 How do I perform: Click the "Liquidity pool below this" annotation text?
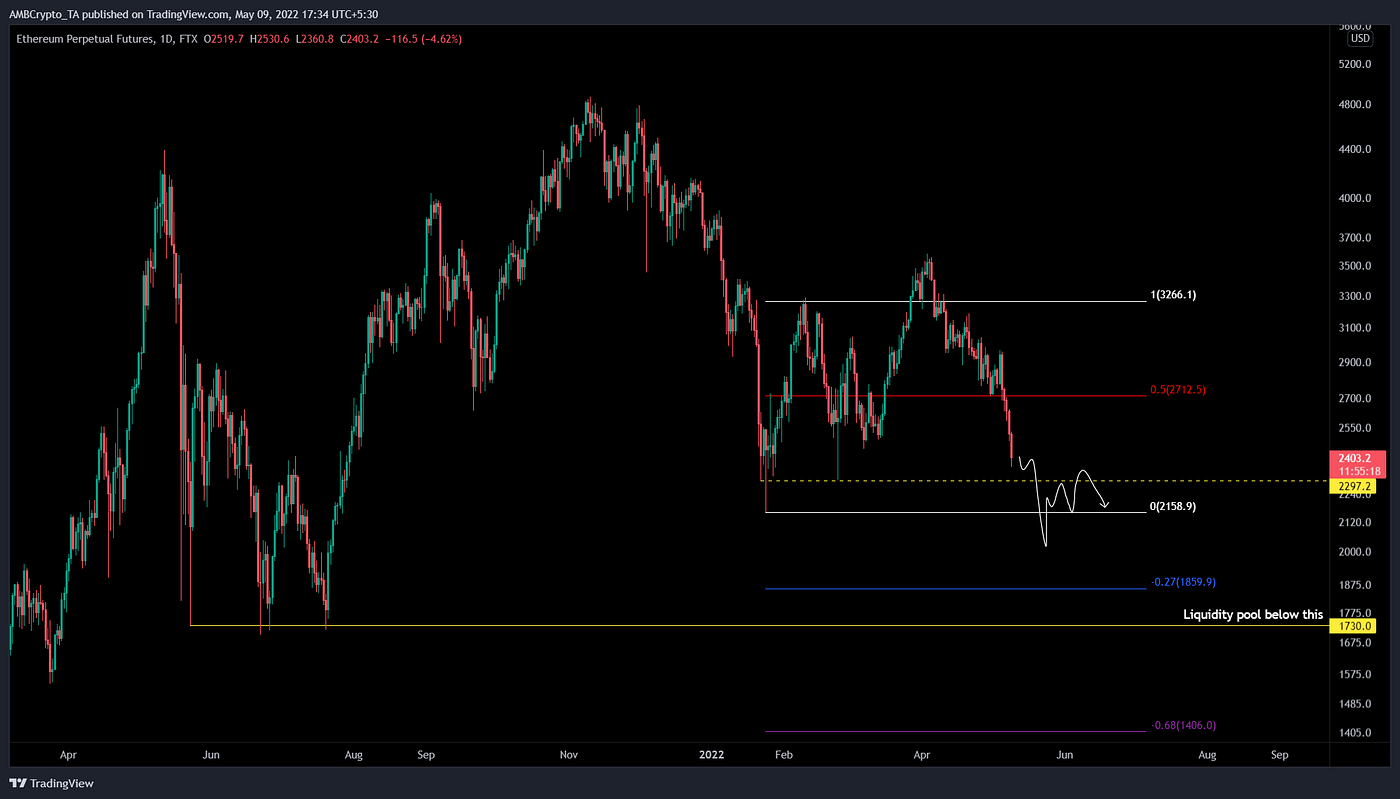(x=1252, y=614)
